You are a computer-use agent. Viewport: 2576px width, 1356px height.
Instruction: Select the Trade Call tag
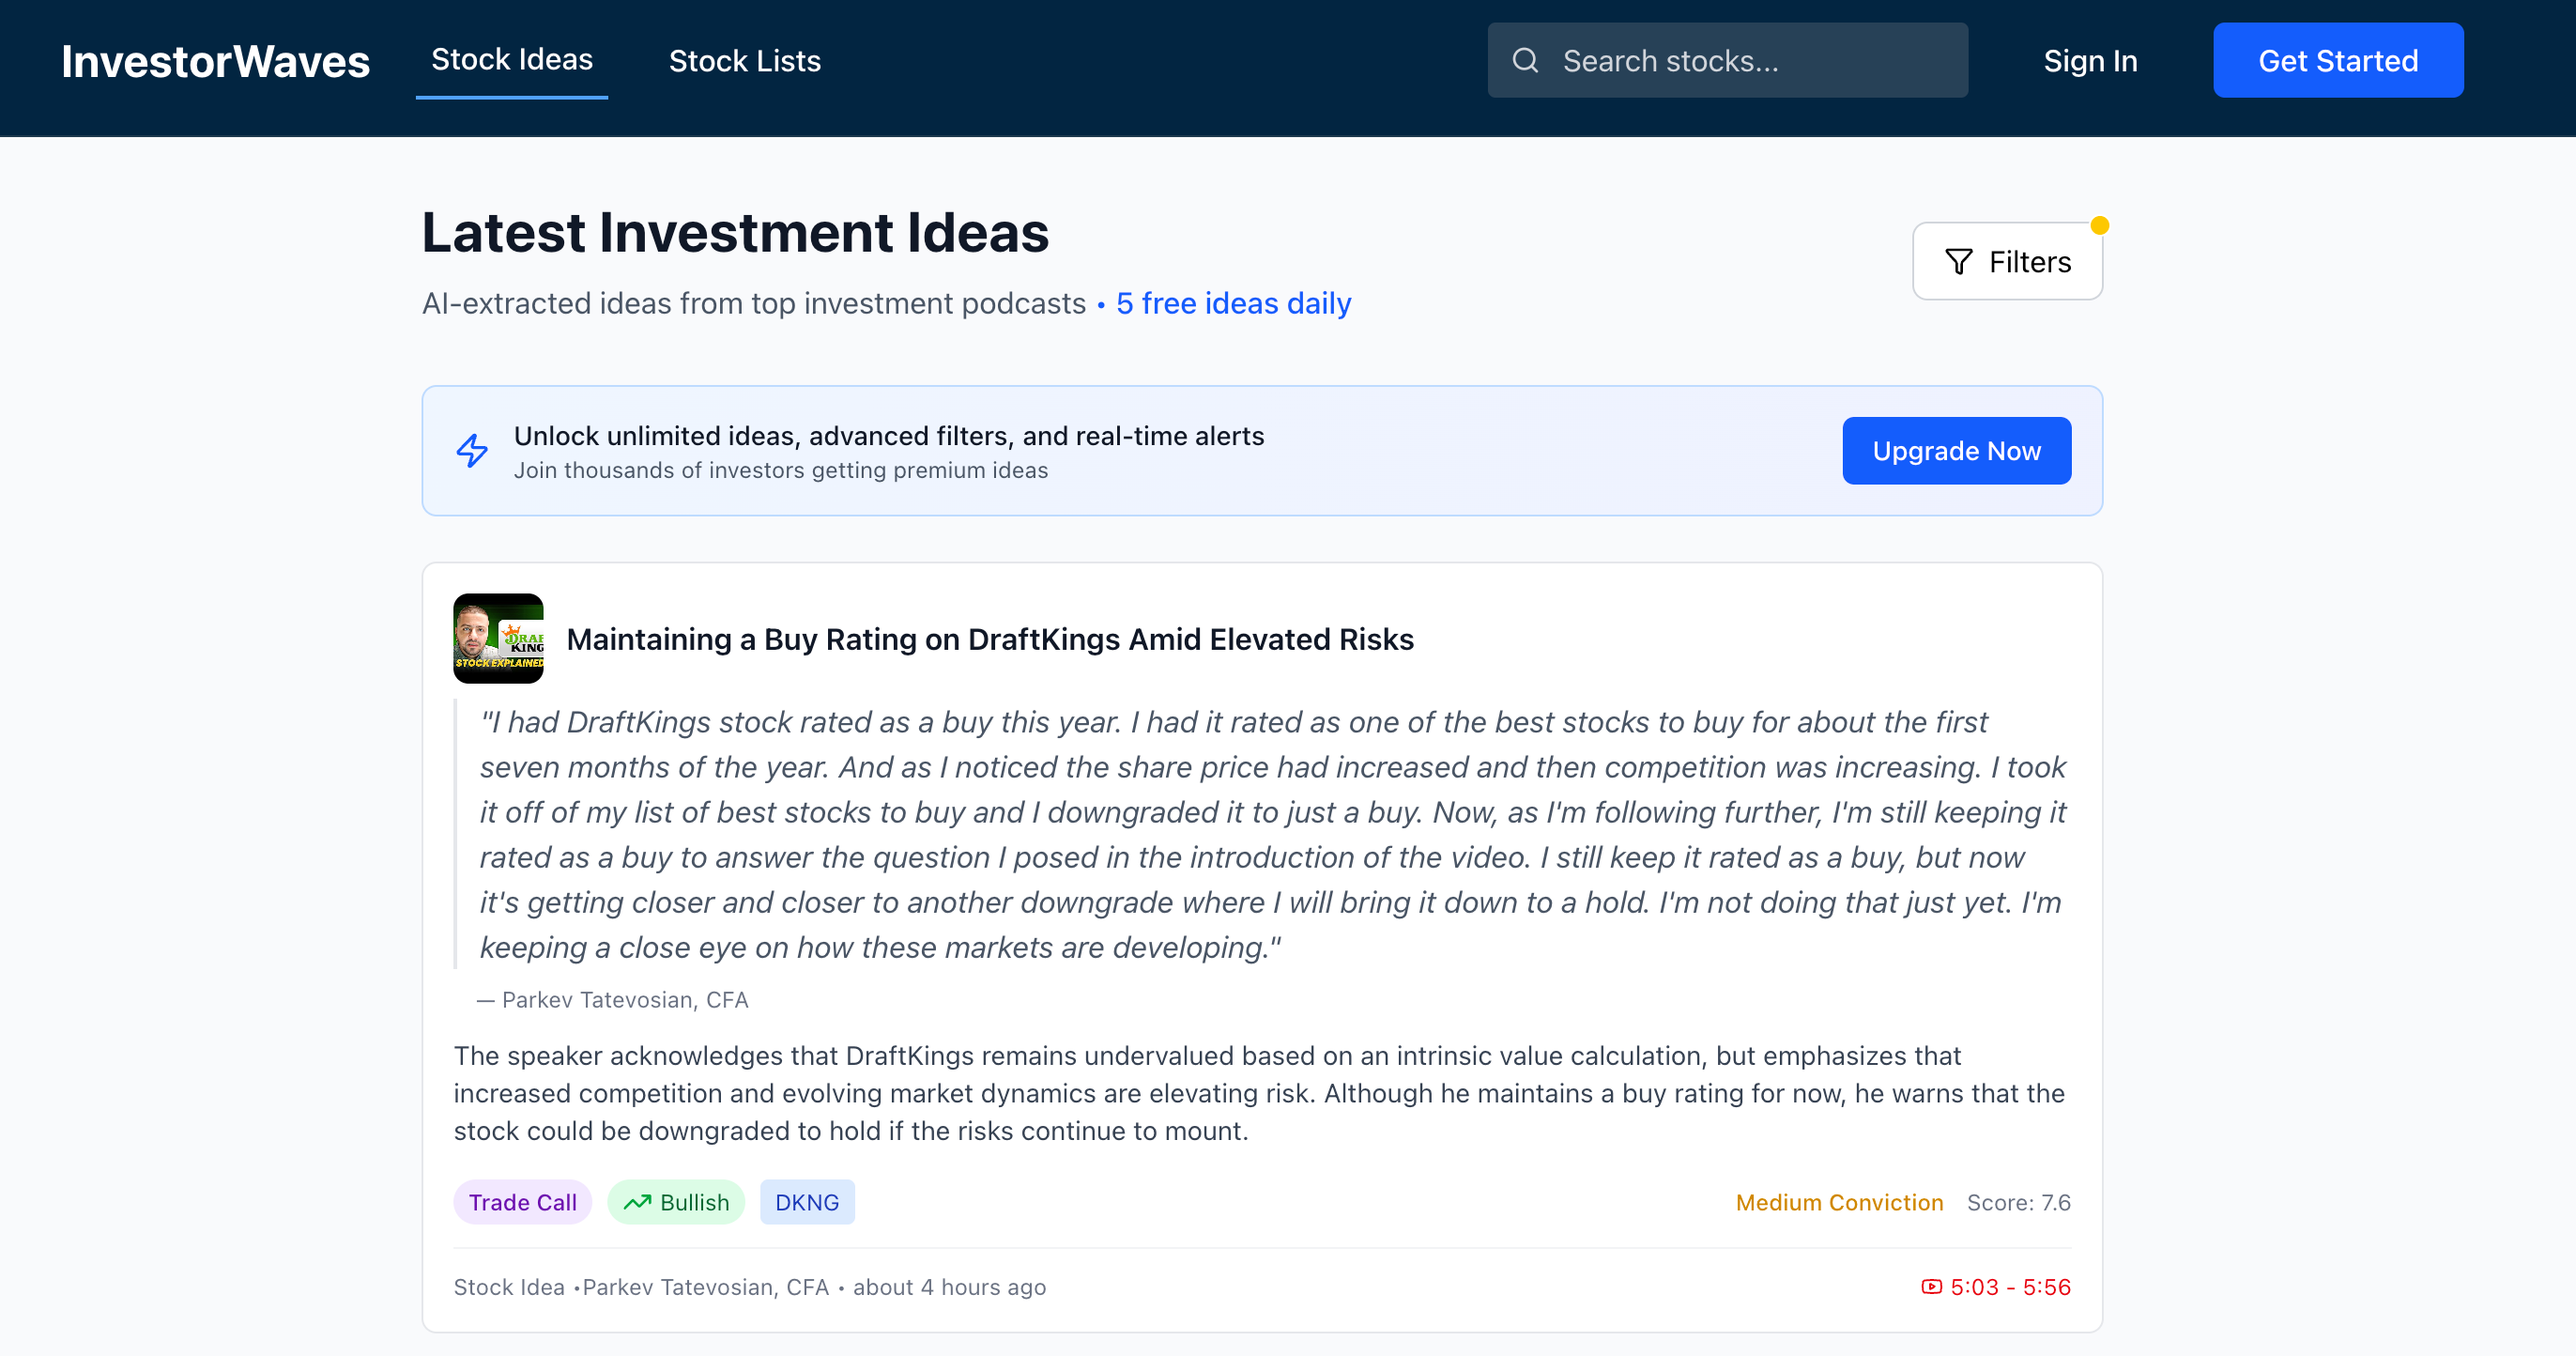pyautogui.click(x=522, y=1202)
